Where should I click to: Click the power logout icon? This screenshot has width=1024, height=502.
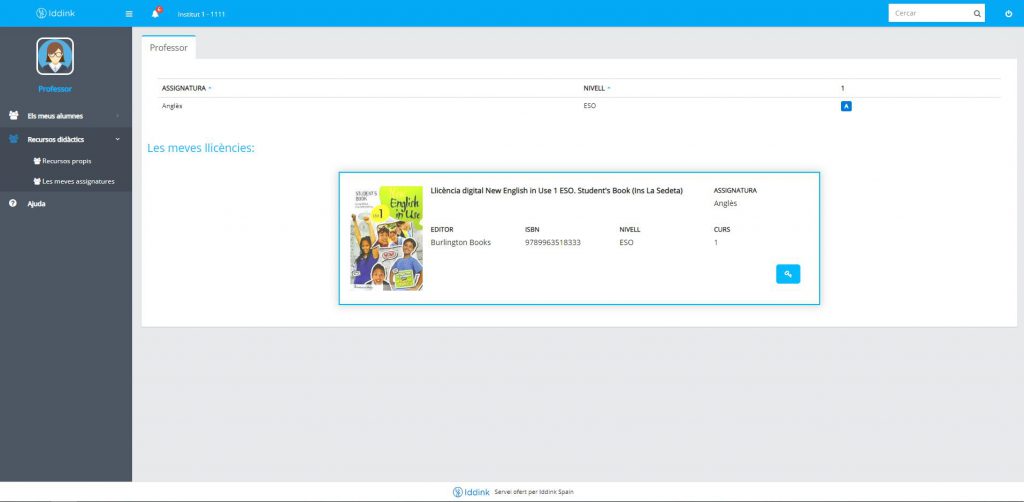coord(1008,14)
